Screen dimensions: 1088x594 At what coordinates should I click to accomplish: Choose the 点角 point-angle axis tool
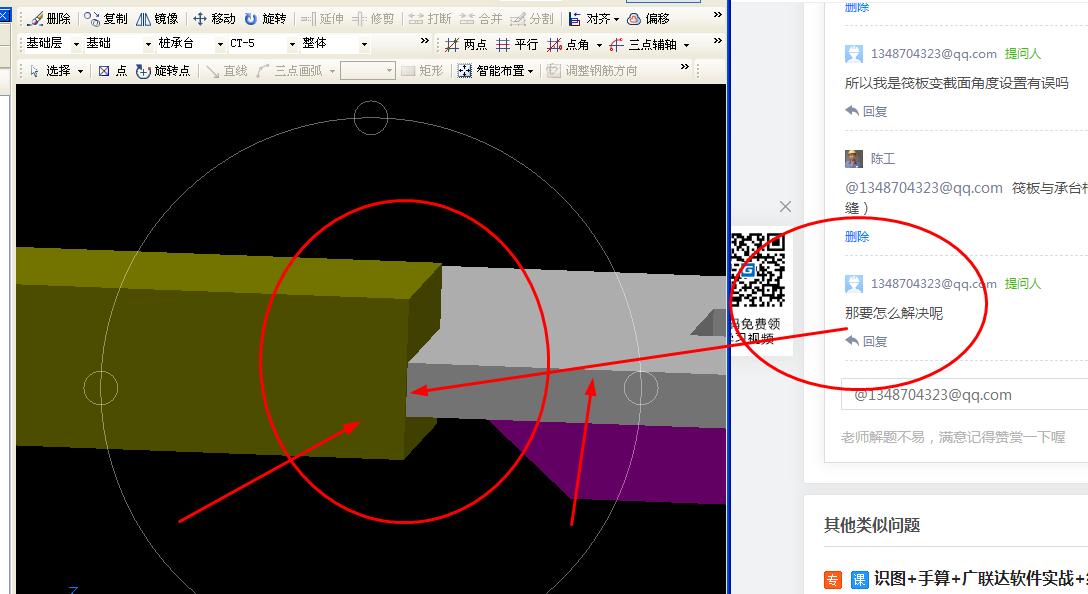pyautogui.click(x=568, y=44)
